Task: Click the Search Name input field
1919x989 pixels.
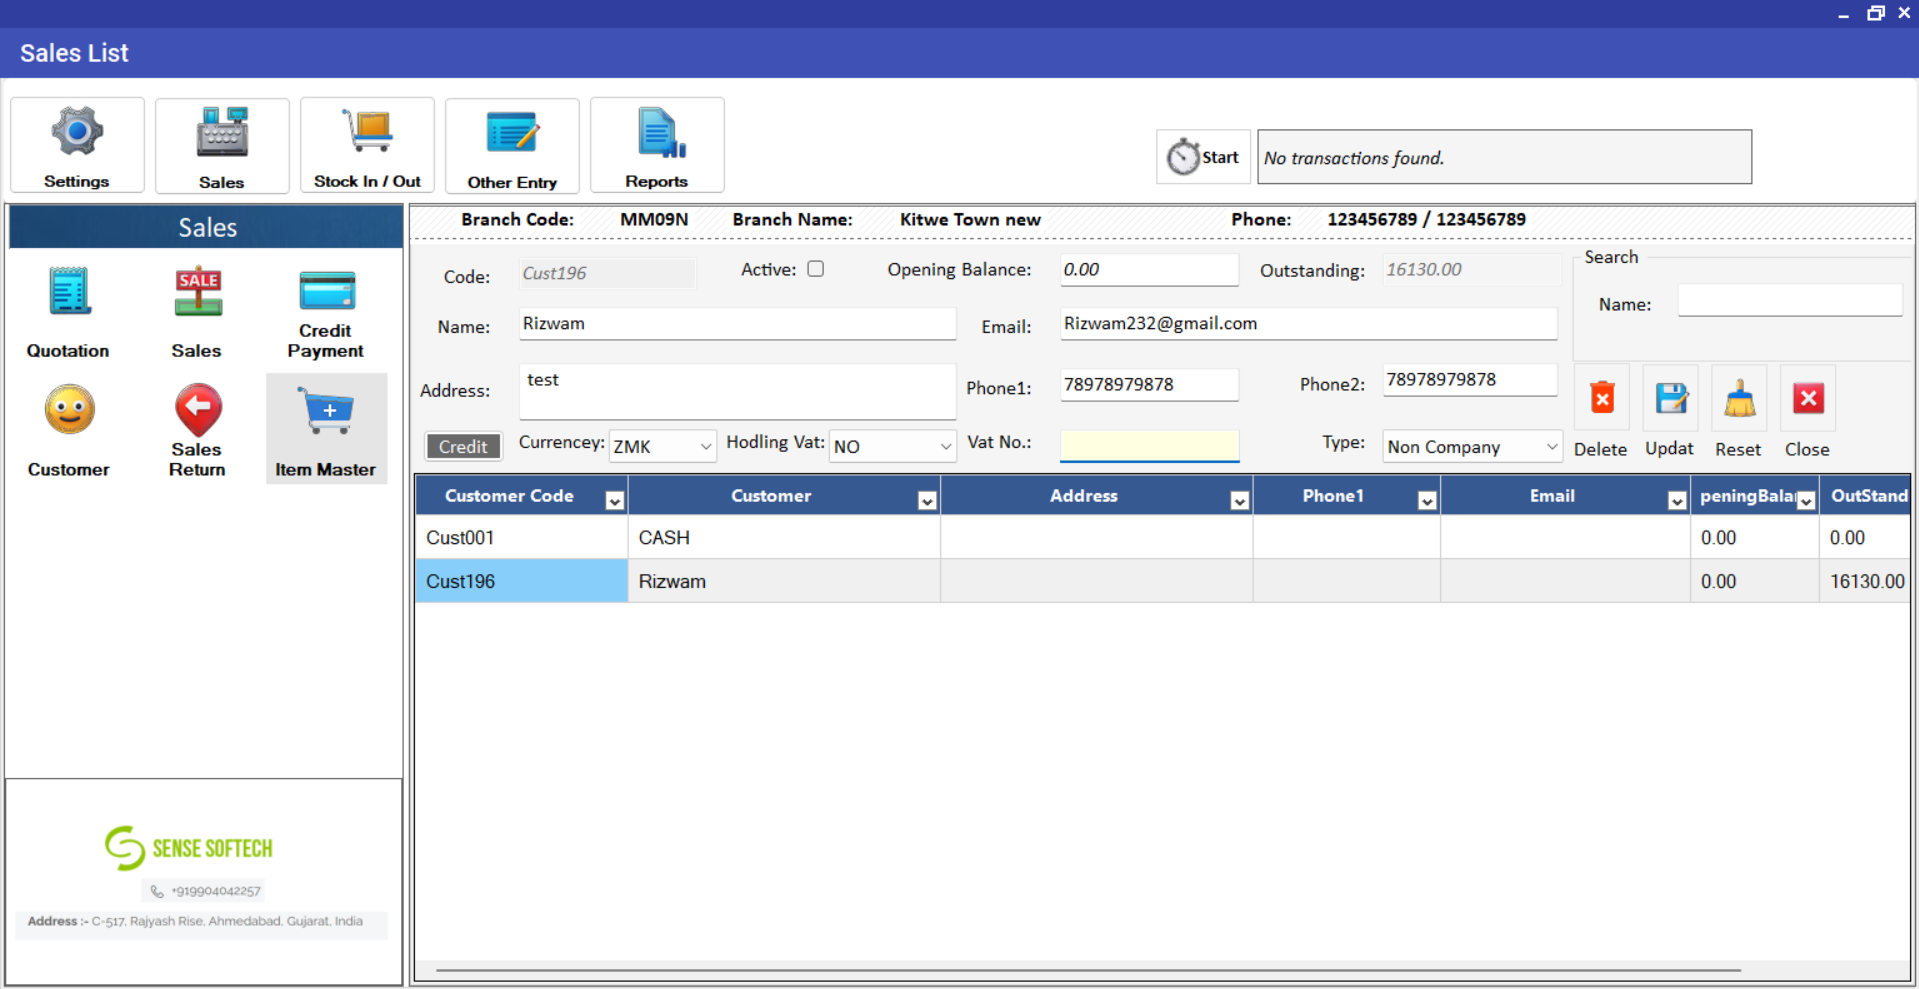Action: 1789,300
